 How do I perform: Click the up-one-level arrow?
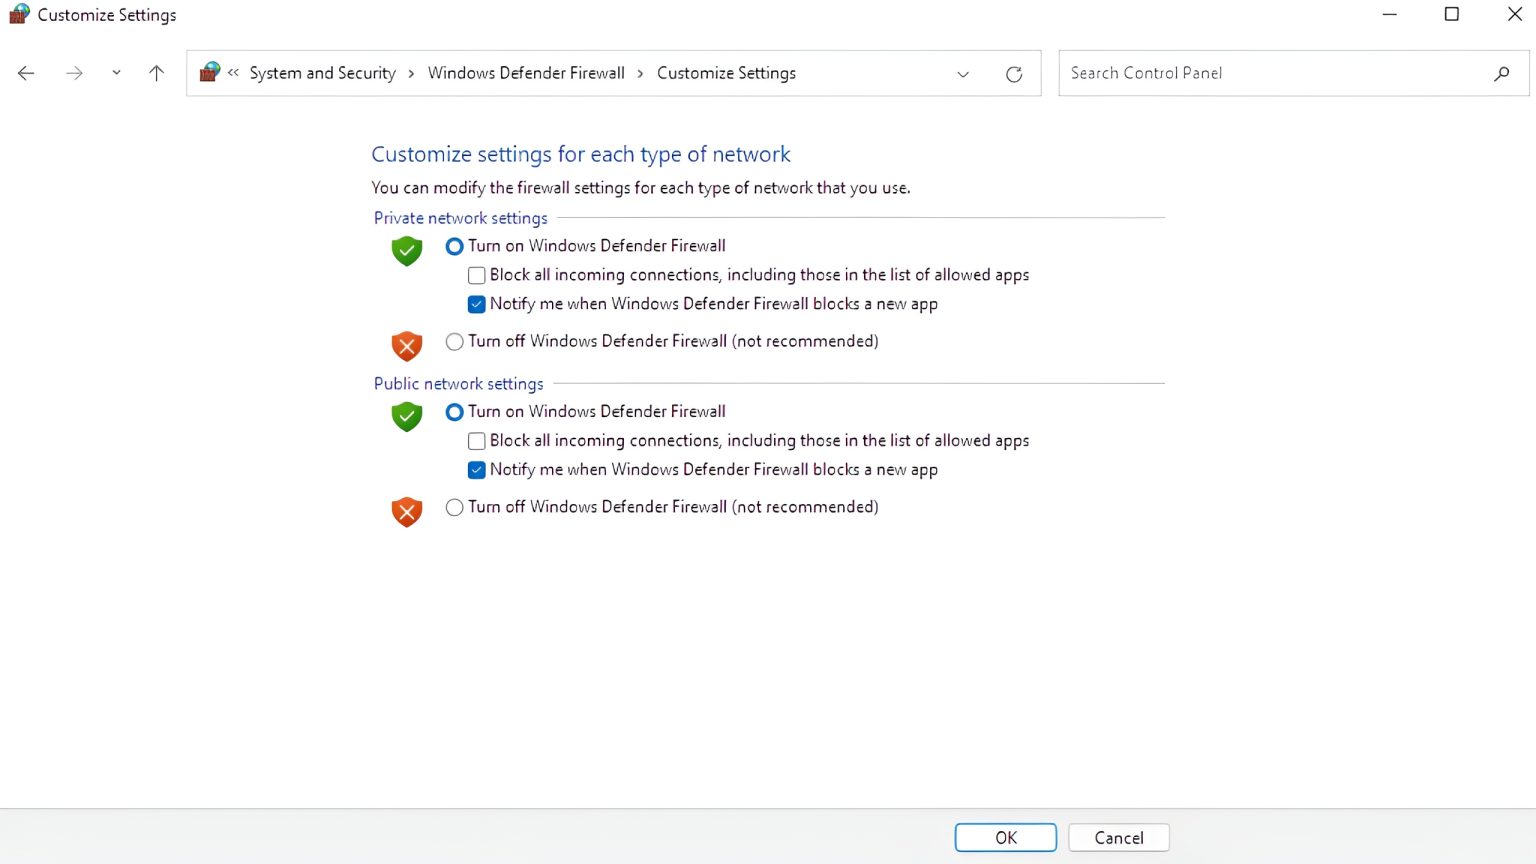[156, 72]
